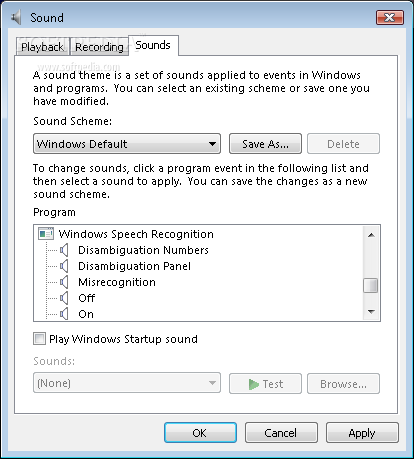Click the Windows Speech Recognition program icon

(46, 234)
